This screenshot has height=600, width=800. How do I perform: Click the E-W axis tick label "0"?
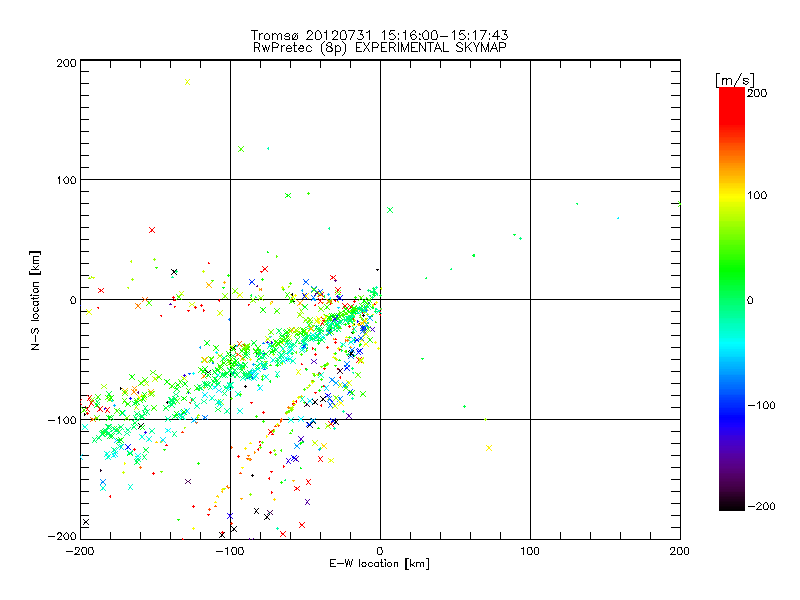pyautogui.click(x=380, y=551)
